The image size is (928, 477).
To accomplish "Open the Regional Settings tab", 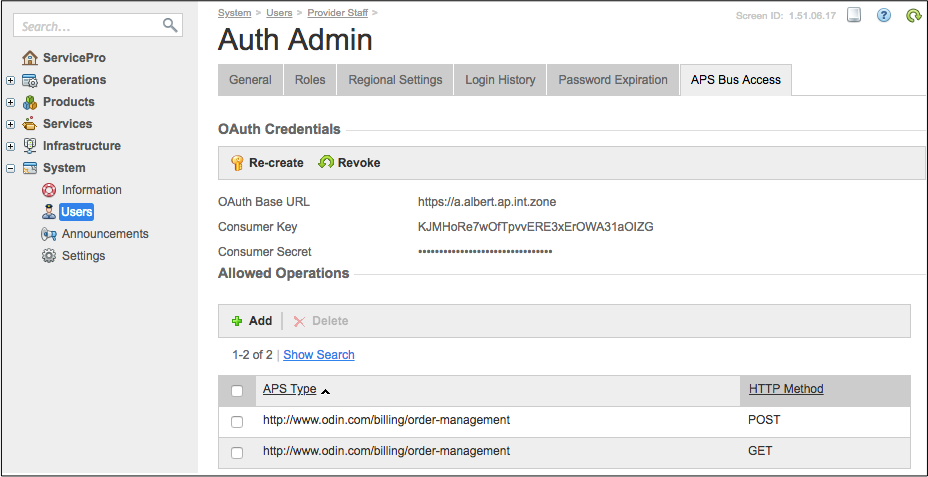I will point(395,80).
